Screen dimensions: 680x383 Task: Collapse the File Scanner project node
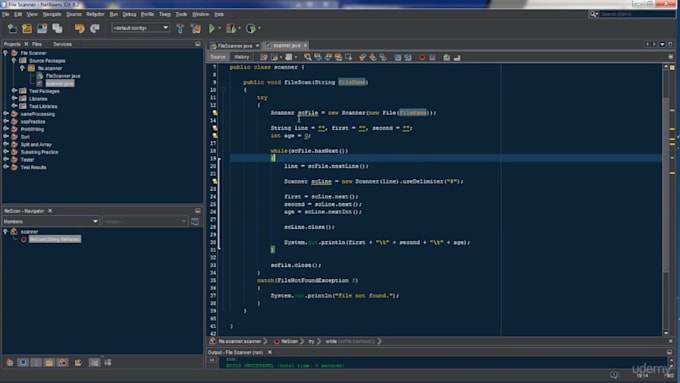coord(6,53)
